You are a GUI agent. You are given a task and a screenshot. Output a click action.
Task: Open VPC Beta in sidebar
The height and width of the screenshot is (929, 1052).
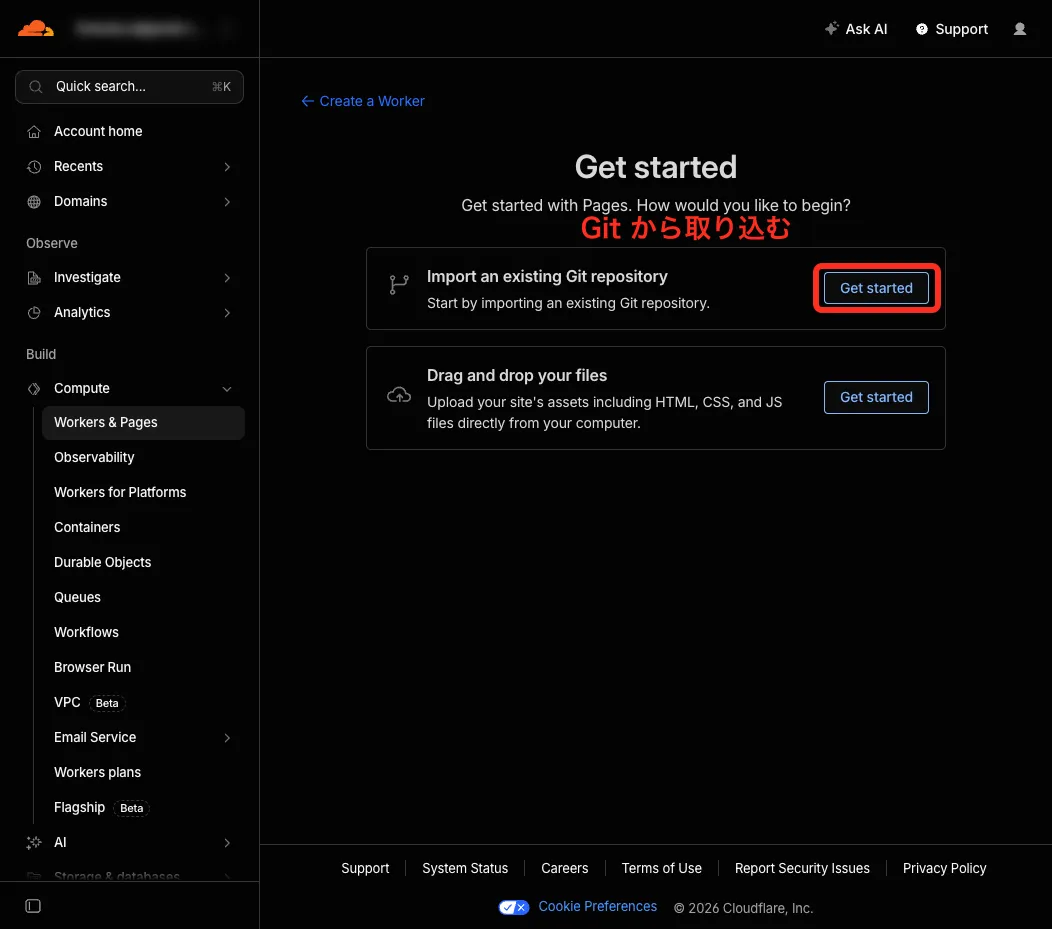click(x=89, y=702)
